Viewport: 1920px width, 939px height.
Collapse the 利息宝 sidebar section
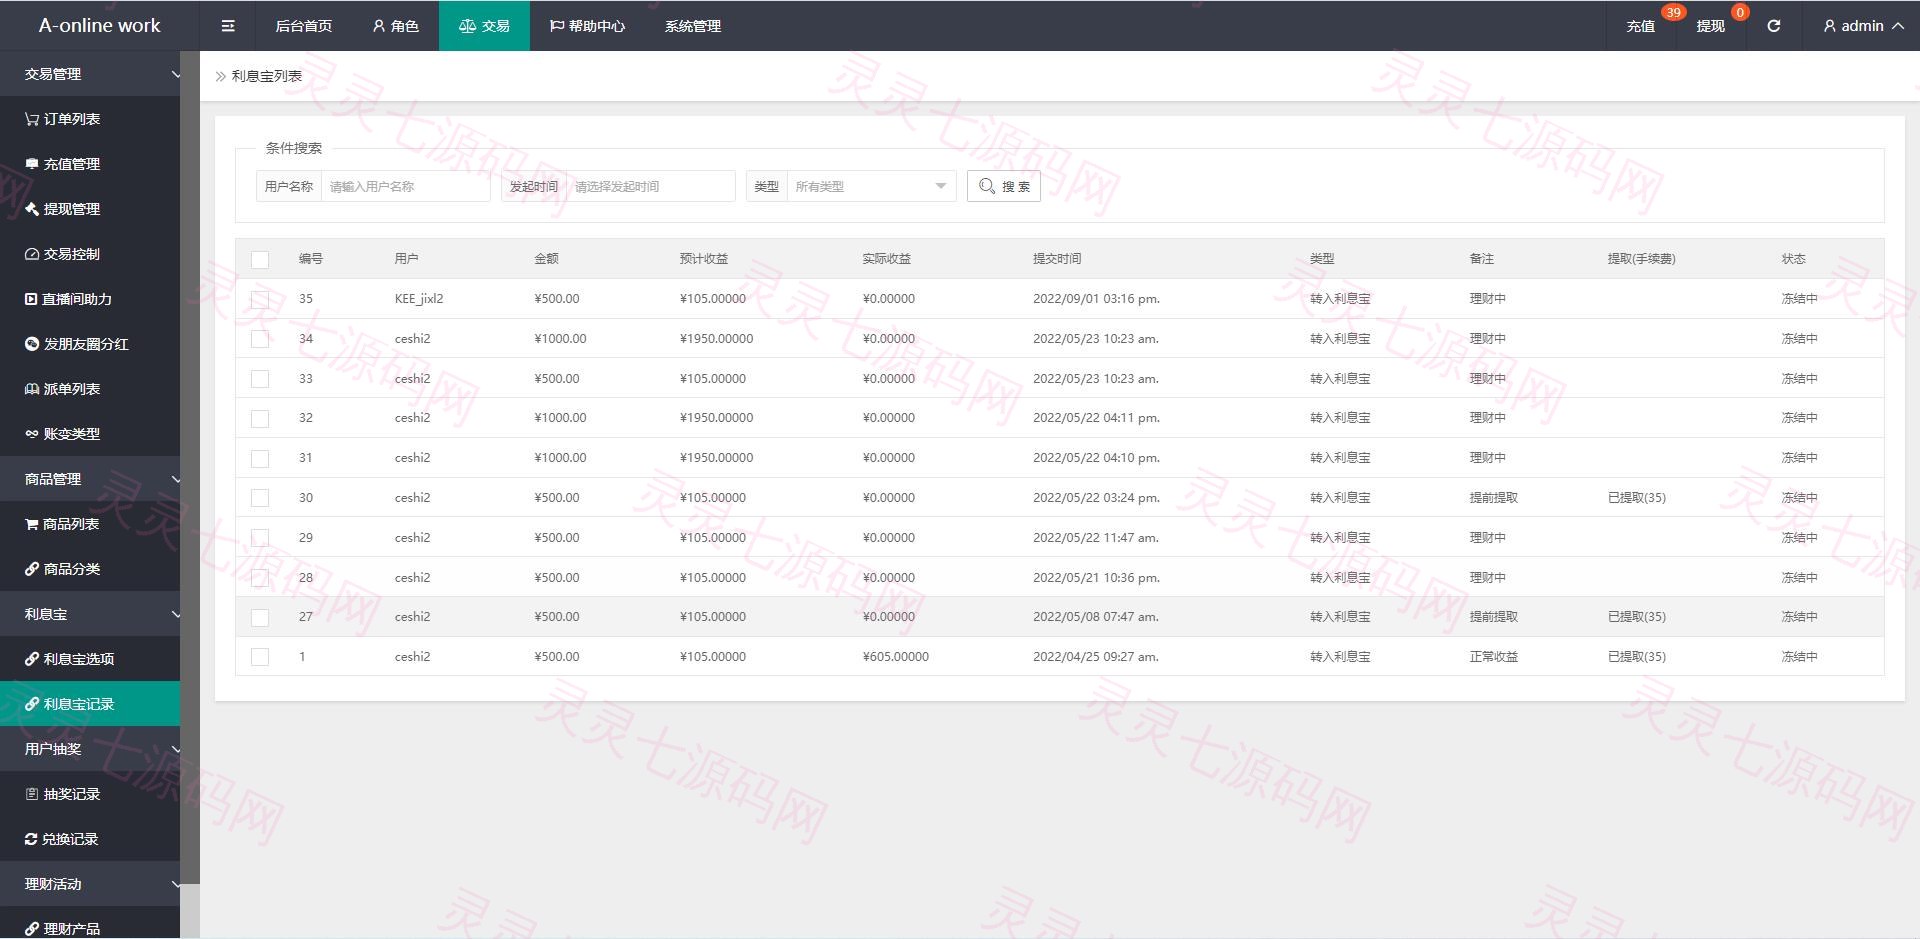90,614
